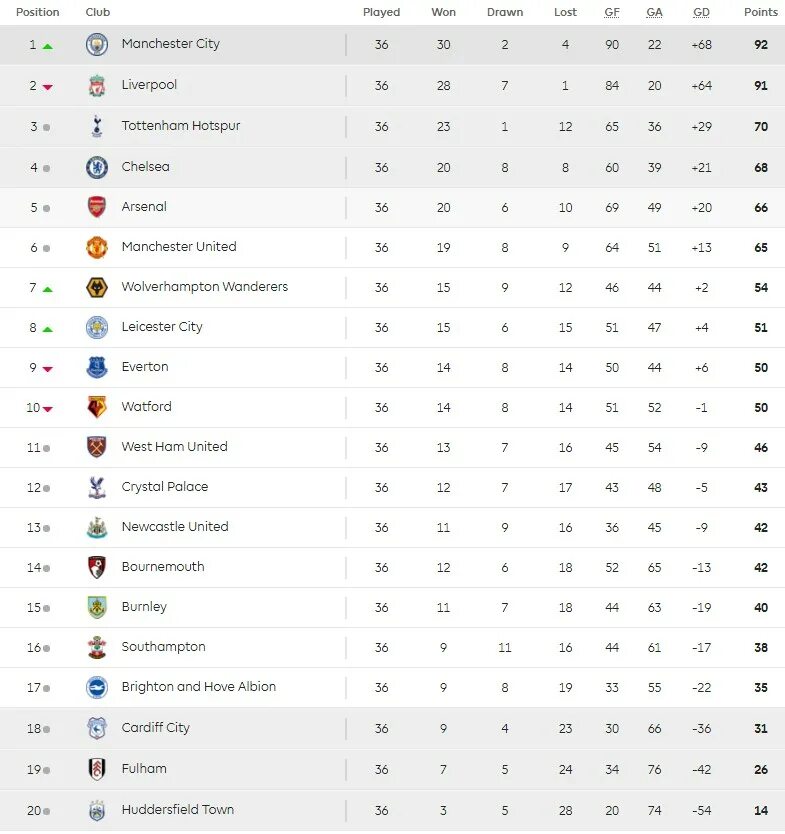The width and height of the screenshot is (785, 834).
Task: Expand the Crystal Palace table row
Action: [392, 488]
